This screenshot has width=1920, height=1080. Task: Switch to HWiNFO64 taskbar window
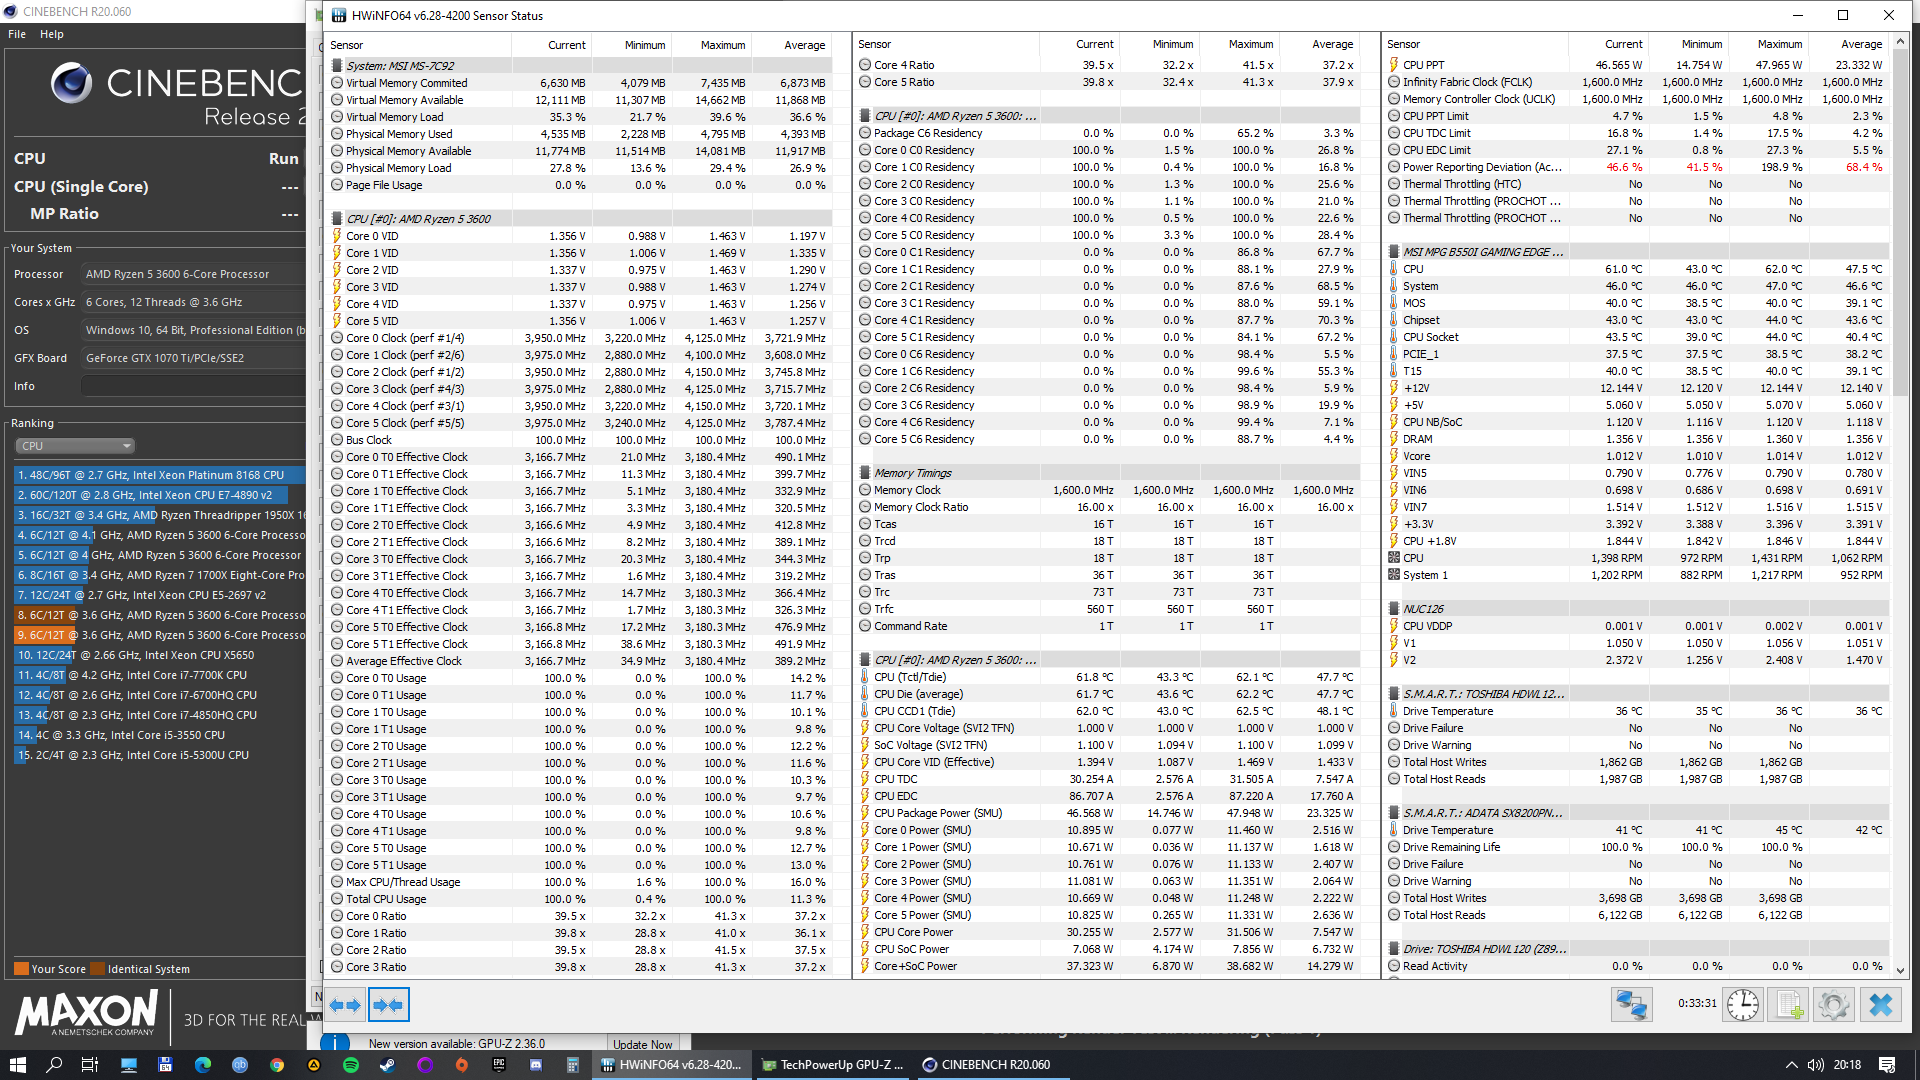pos(672,1065)
